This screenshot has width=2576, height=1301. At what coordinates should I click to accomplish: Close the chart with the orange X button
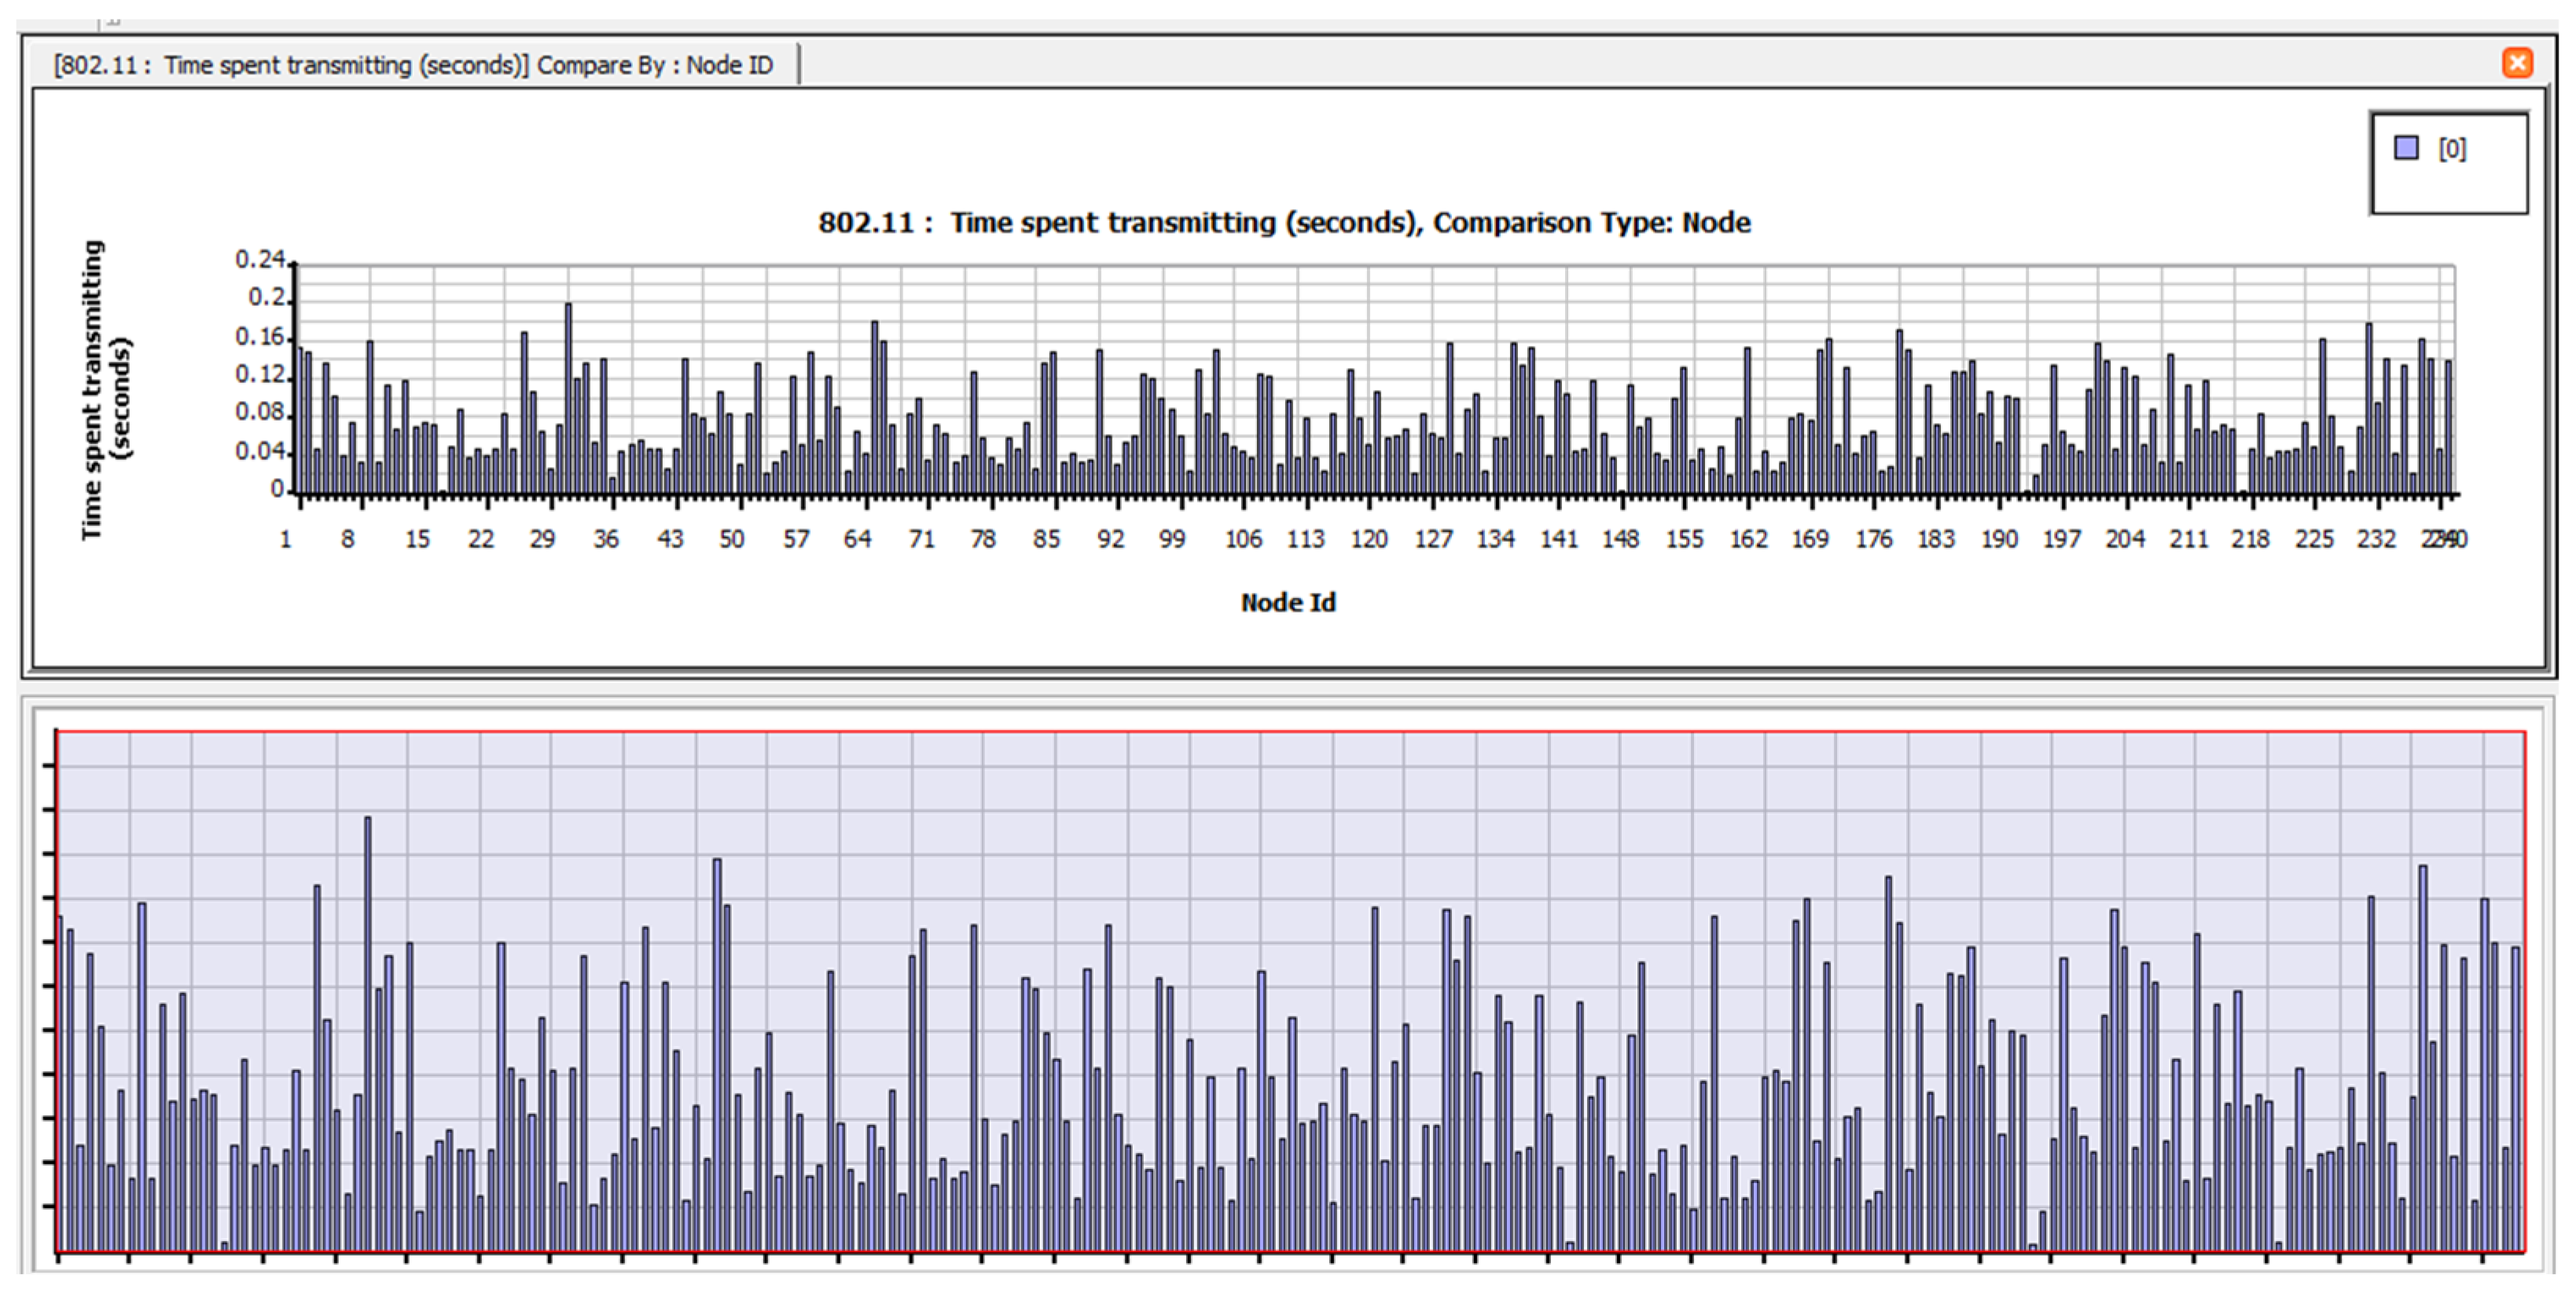(x=2517, y=63)
